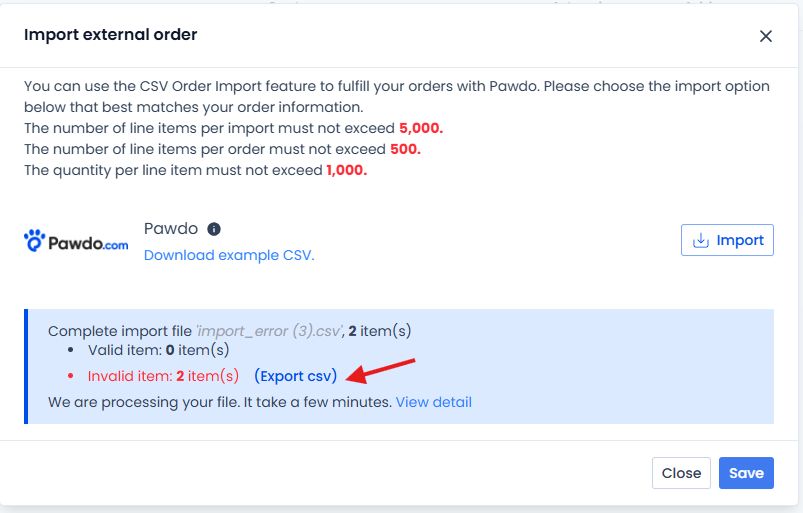The width and height of the screenshot is (803, 513).
Task: Open the Download example CSV link
Action: click(x=229, y=255)
